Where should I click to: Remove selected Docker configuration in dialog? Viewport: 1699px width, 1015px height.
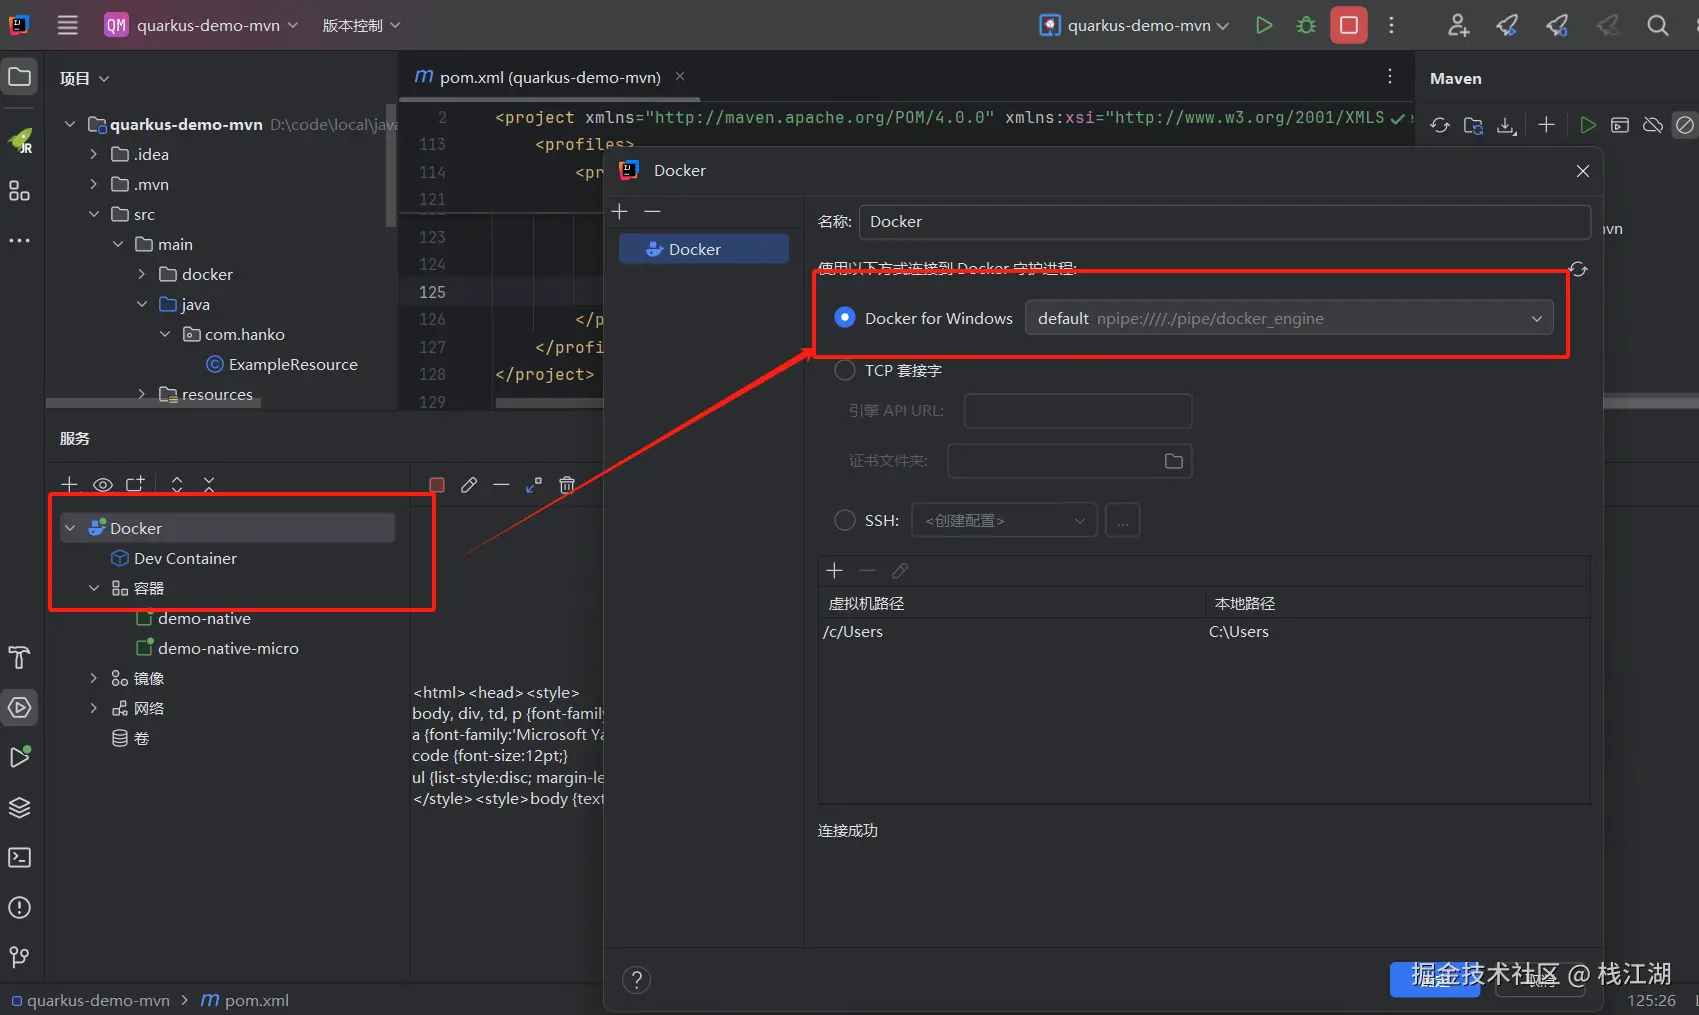pyautogui.click(x=652, y=211)
